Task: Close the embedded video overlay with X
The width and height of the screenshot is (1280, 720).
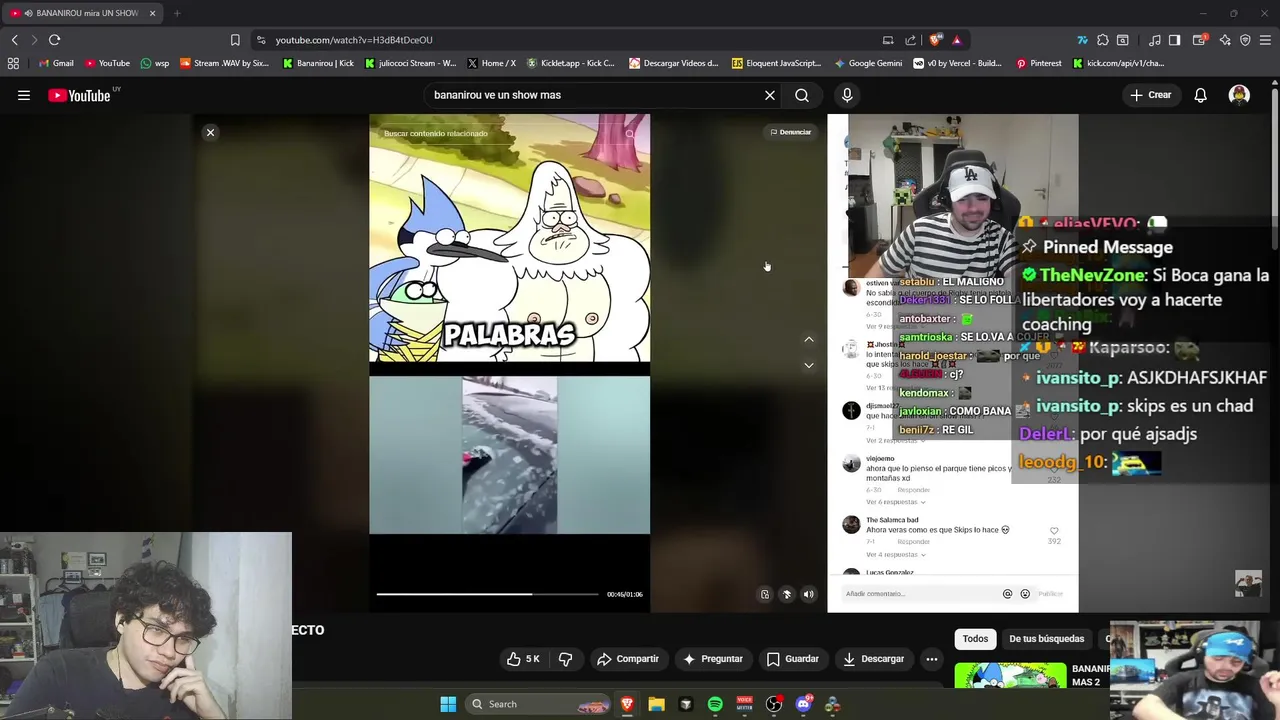Action: (x=210, y=132)
